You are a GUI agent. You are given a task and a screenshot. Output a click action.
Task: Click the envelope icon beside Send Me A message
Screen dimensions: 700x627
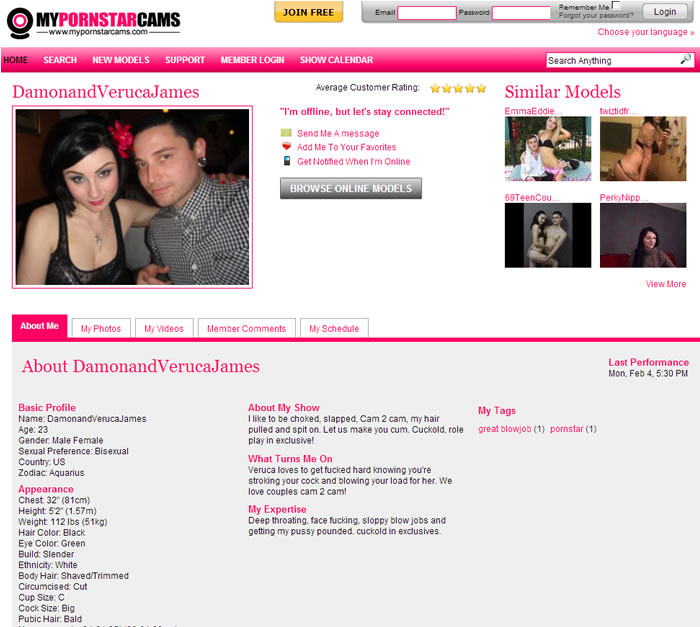click(x=287, y=133)
